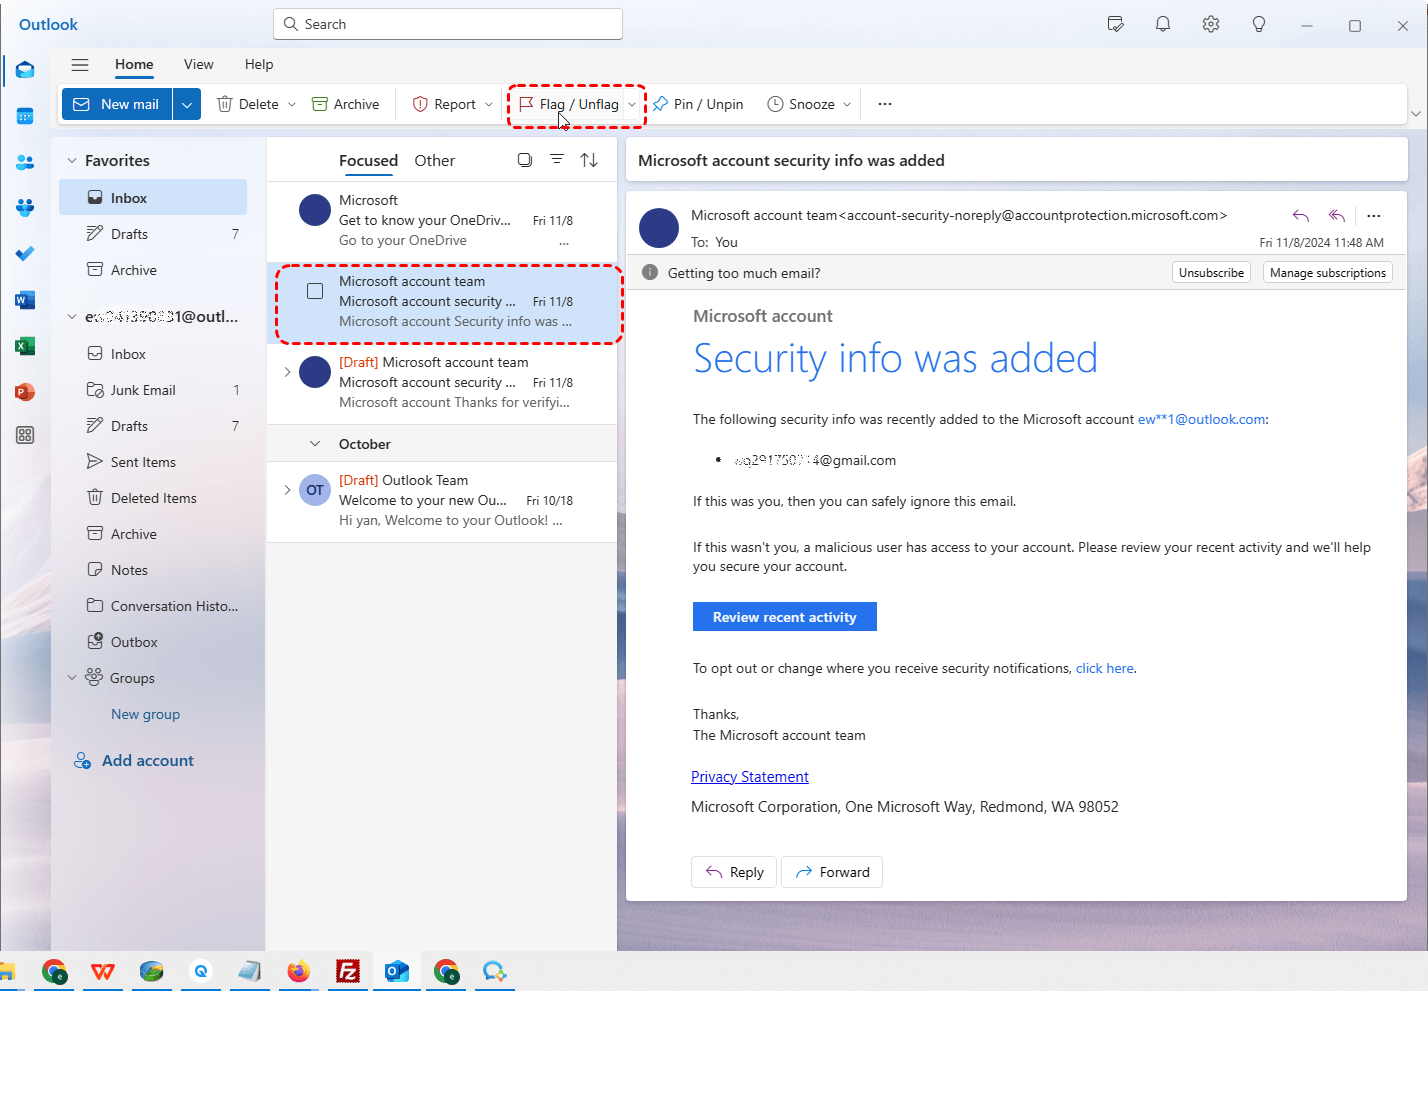Click the sort arrows icon
This screenshot has height=1094, width=1428.
pos(589,160)
